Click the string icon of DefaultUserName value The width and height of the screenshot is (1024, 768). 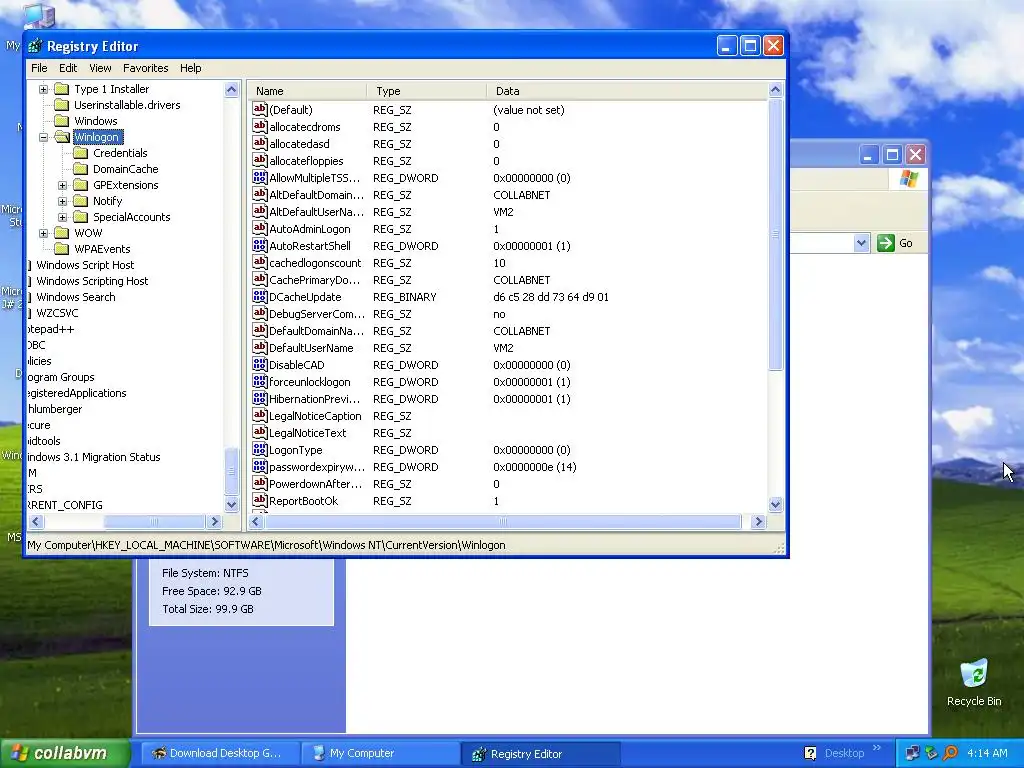pyautogui.click(x=260, y=347)
